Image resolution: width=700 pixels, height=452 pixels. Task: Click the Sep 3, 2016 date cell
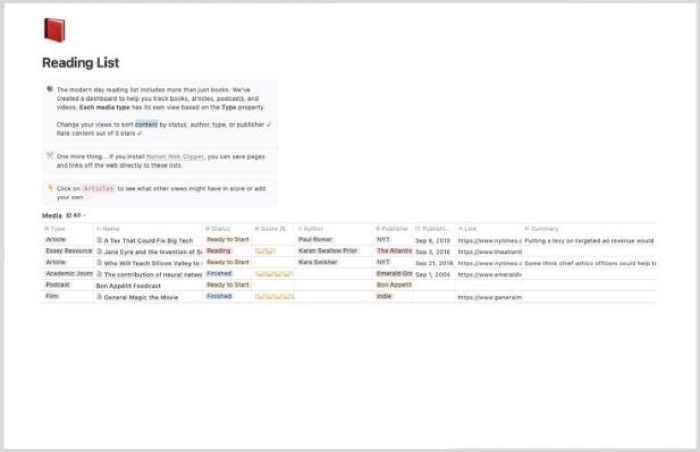433,252
